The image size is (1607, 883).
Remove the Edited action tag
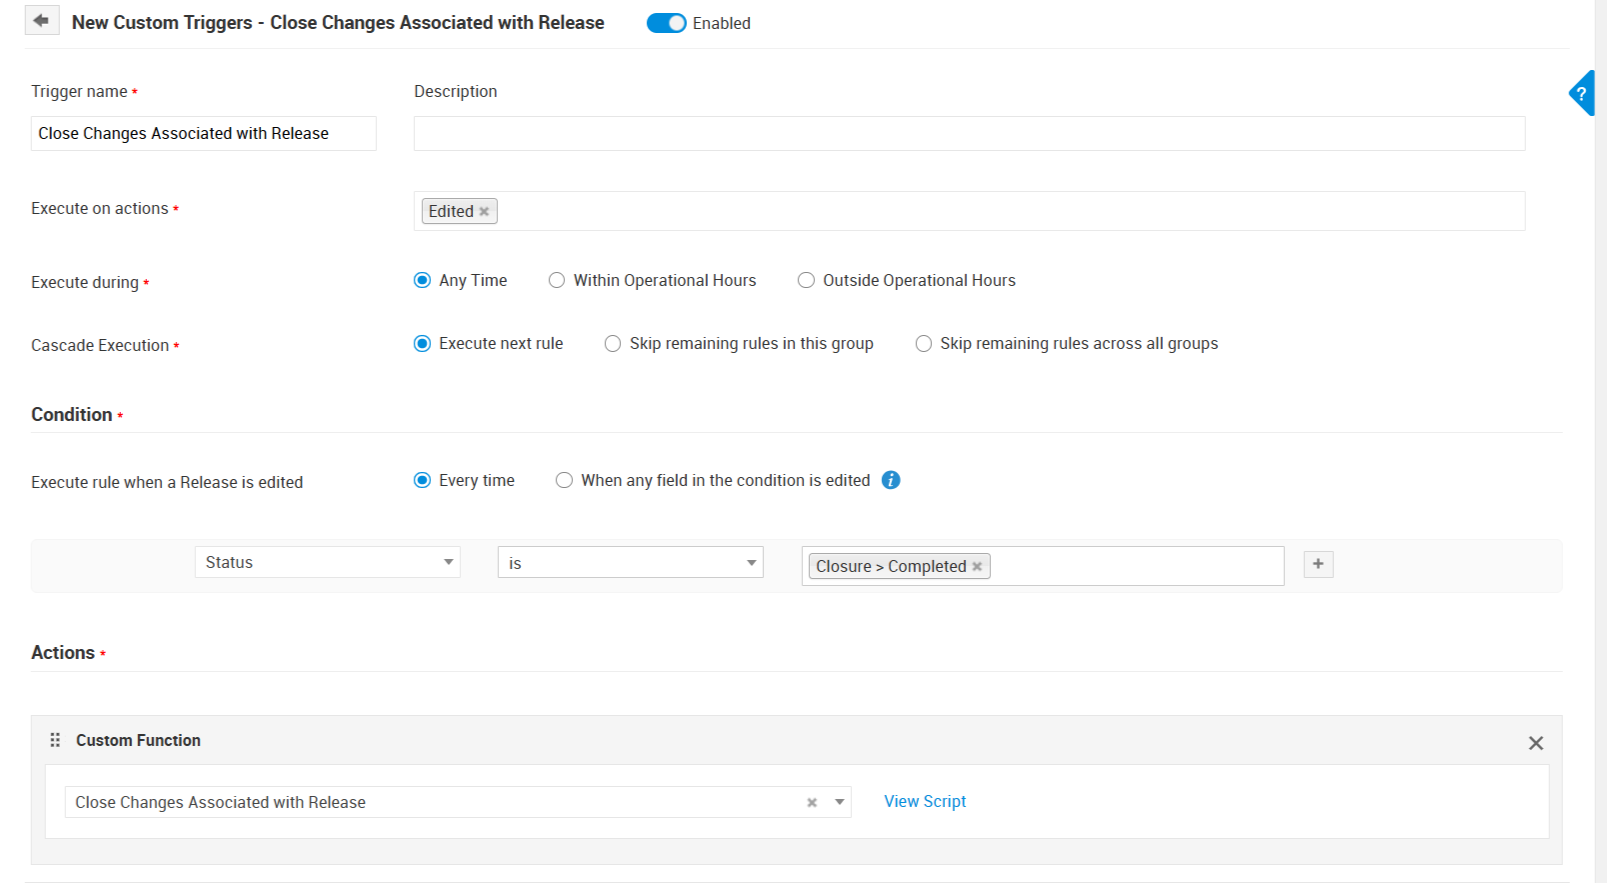[x=484, y=211]
